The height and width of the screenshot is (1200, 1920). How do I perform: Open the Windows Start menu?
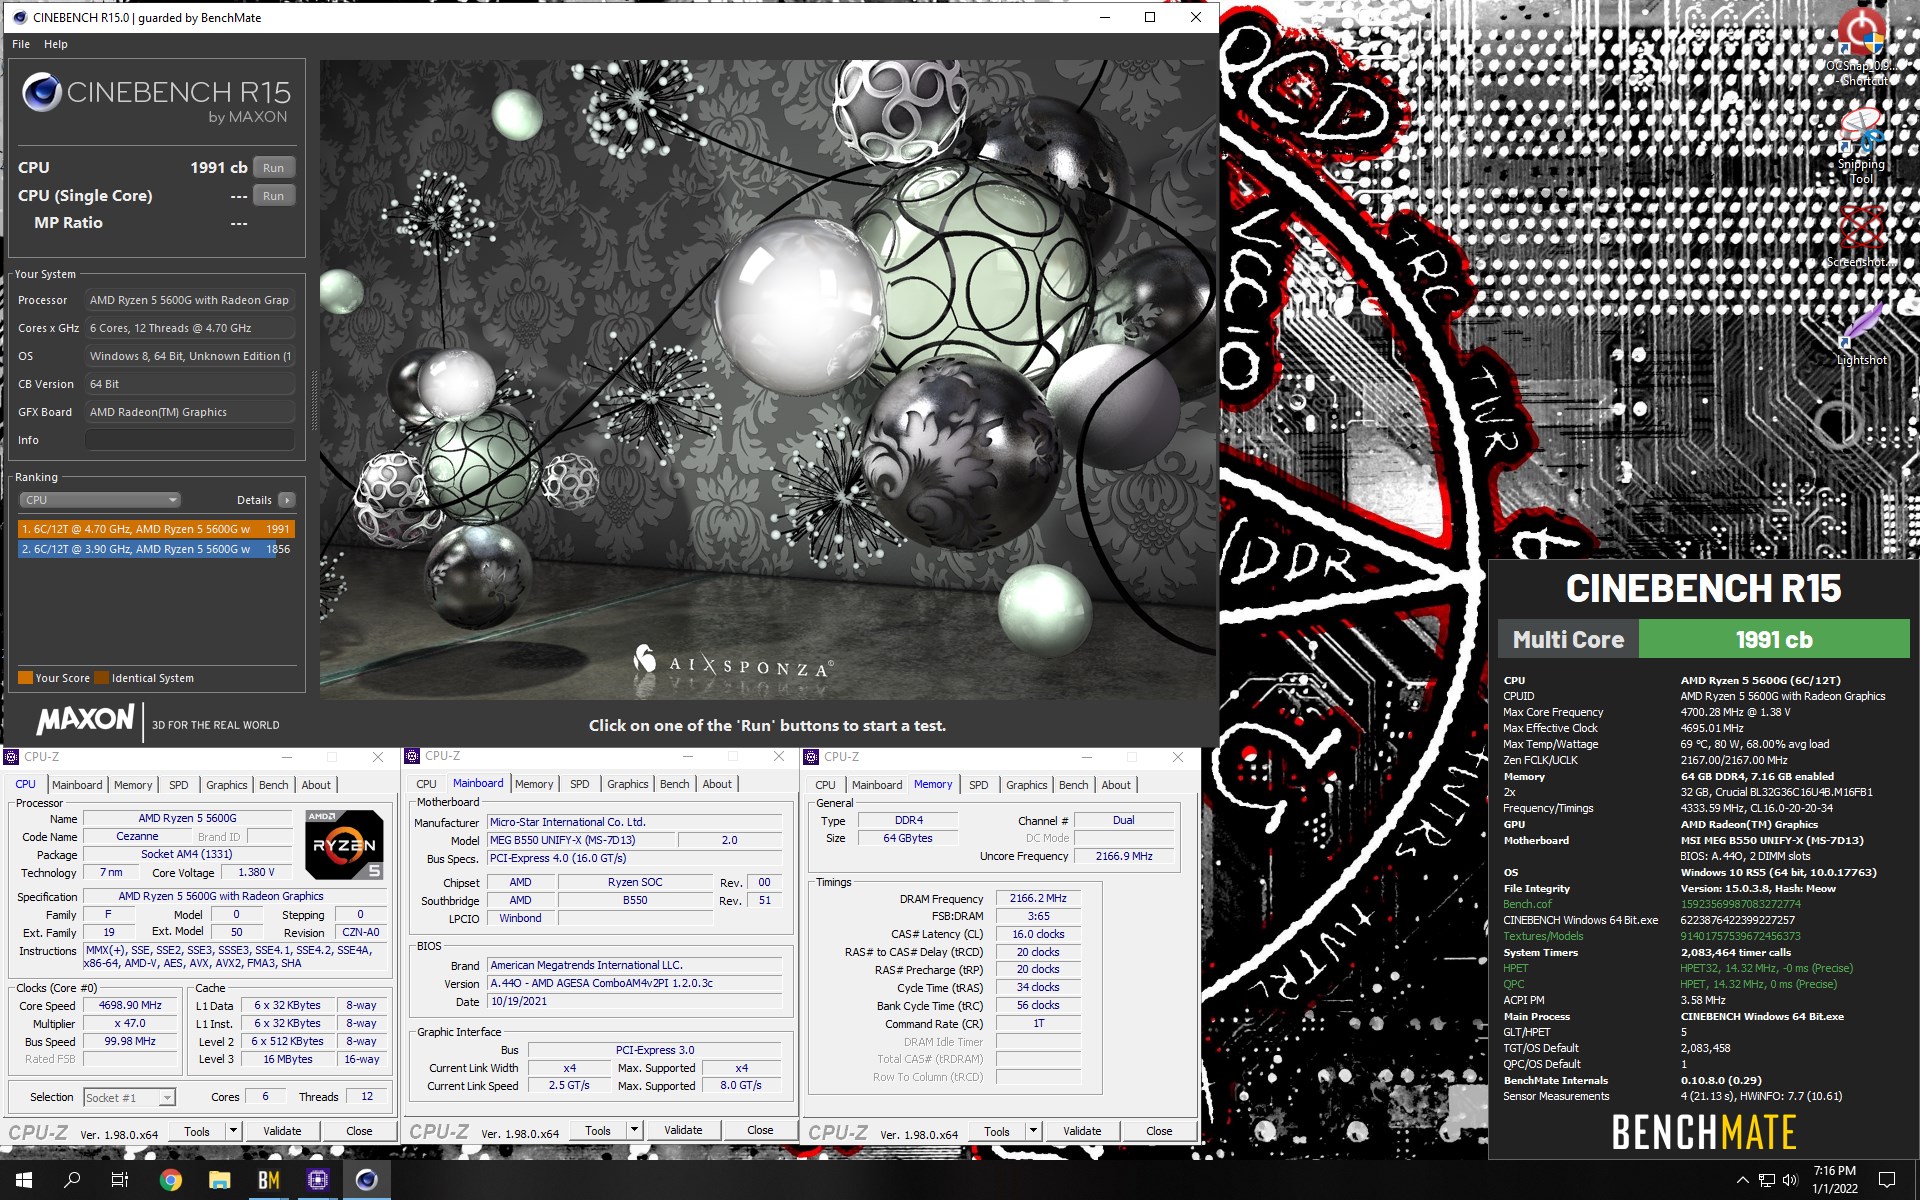click(24, 1180)
